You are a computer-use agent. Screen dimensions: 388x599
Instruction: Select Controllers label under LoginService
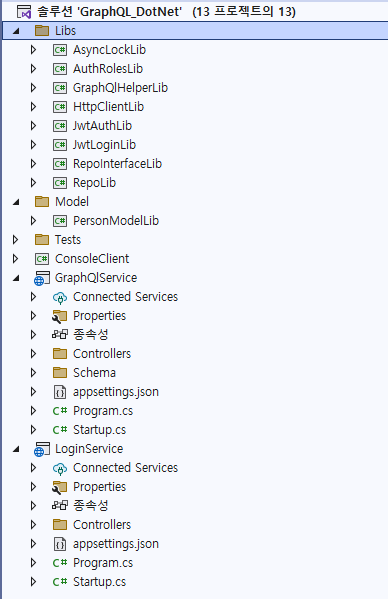click(102, 525)
